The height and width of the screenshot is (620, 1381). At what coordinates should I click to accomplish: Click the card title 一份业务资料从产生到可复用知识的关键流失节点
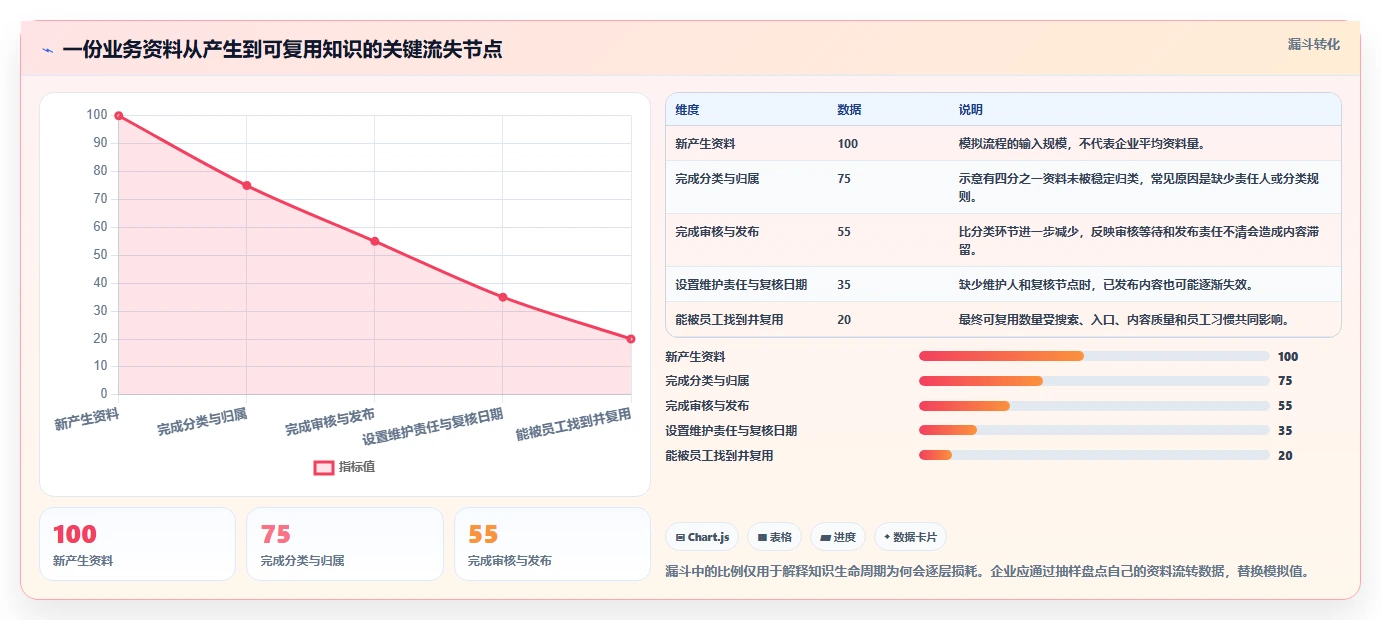(282, 50)
